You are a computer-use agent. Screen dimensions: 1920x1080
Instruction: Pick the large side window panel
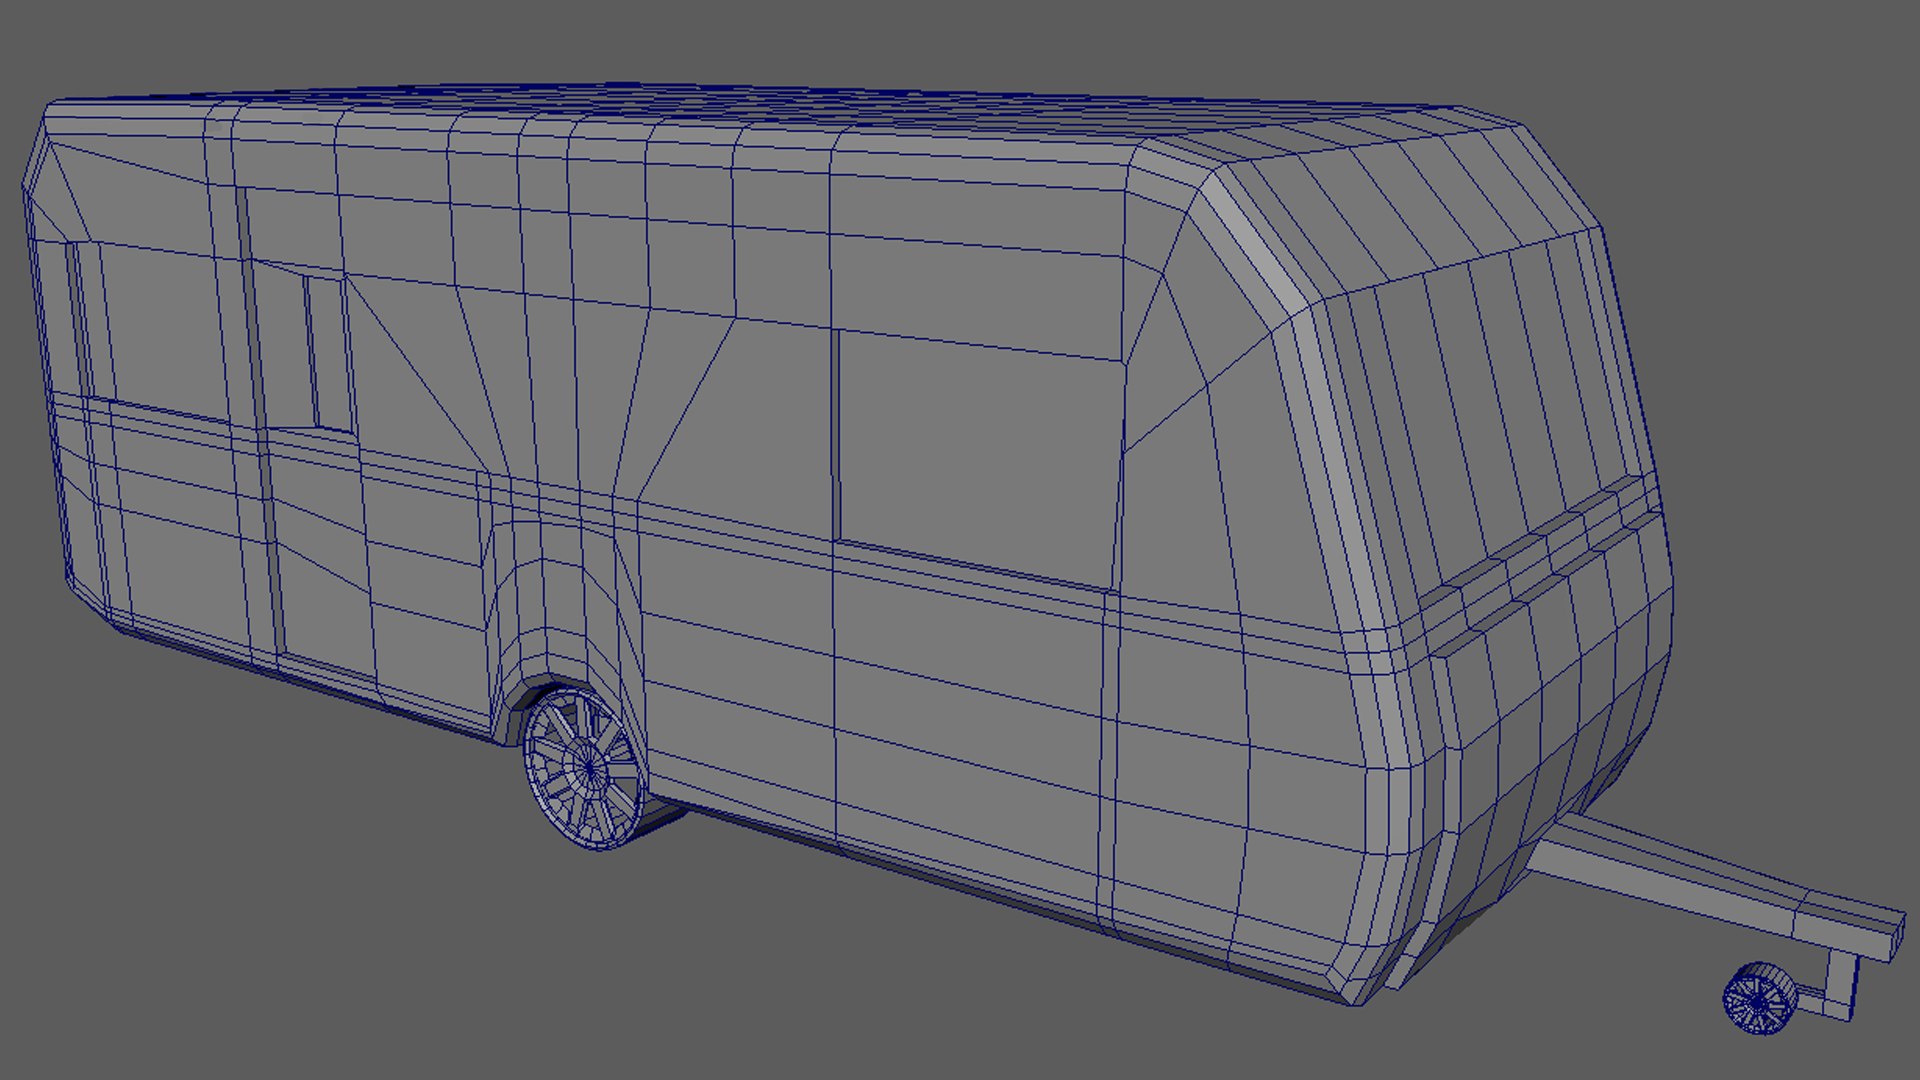coord(977,460)
